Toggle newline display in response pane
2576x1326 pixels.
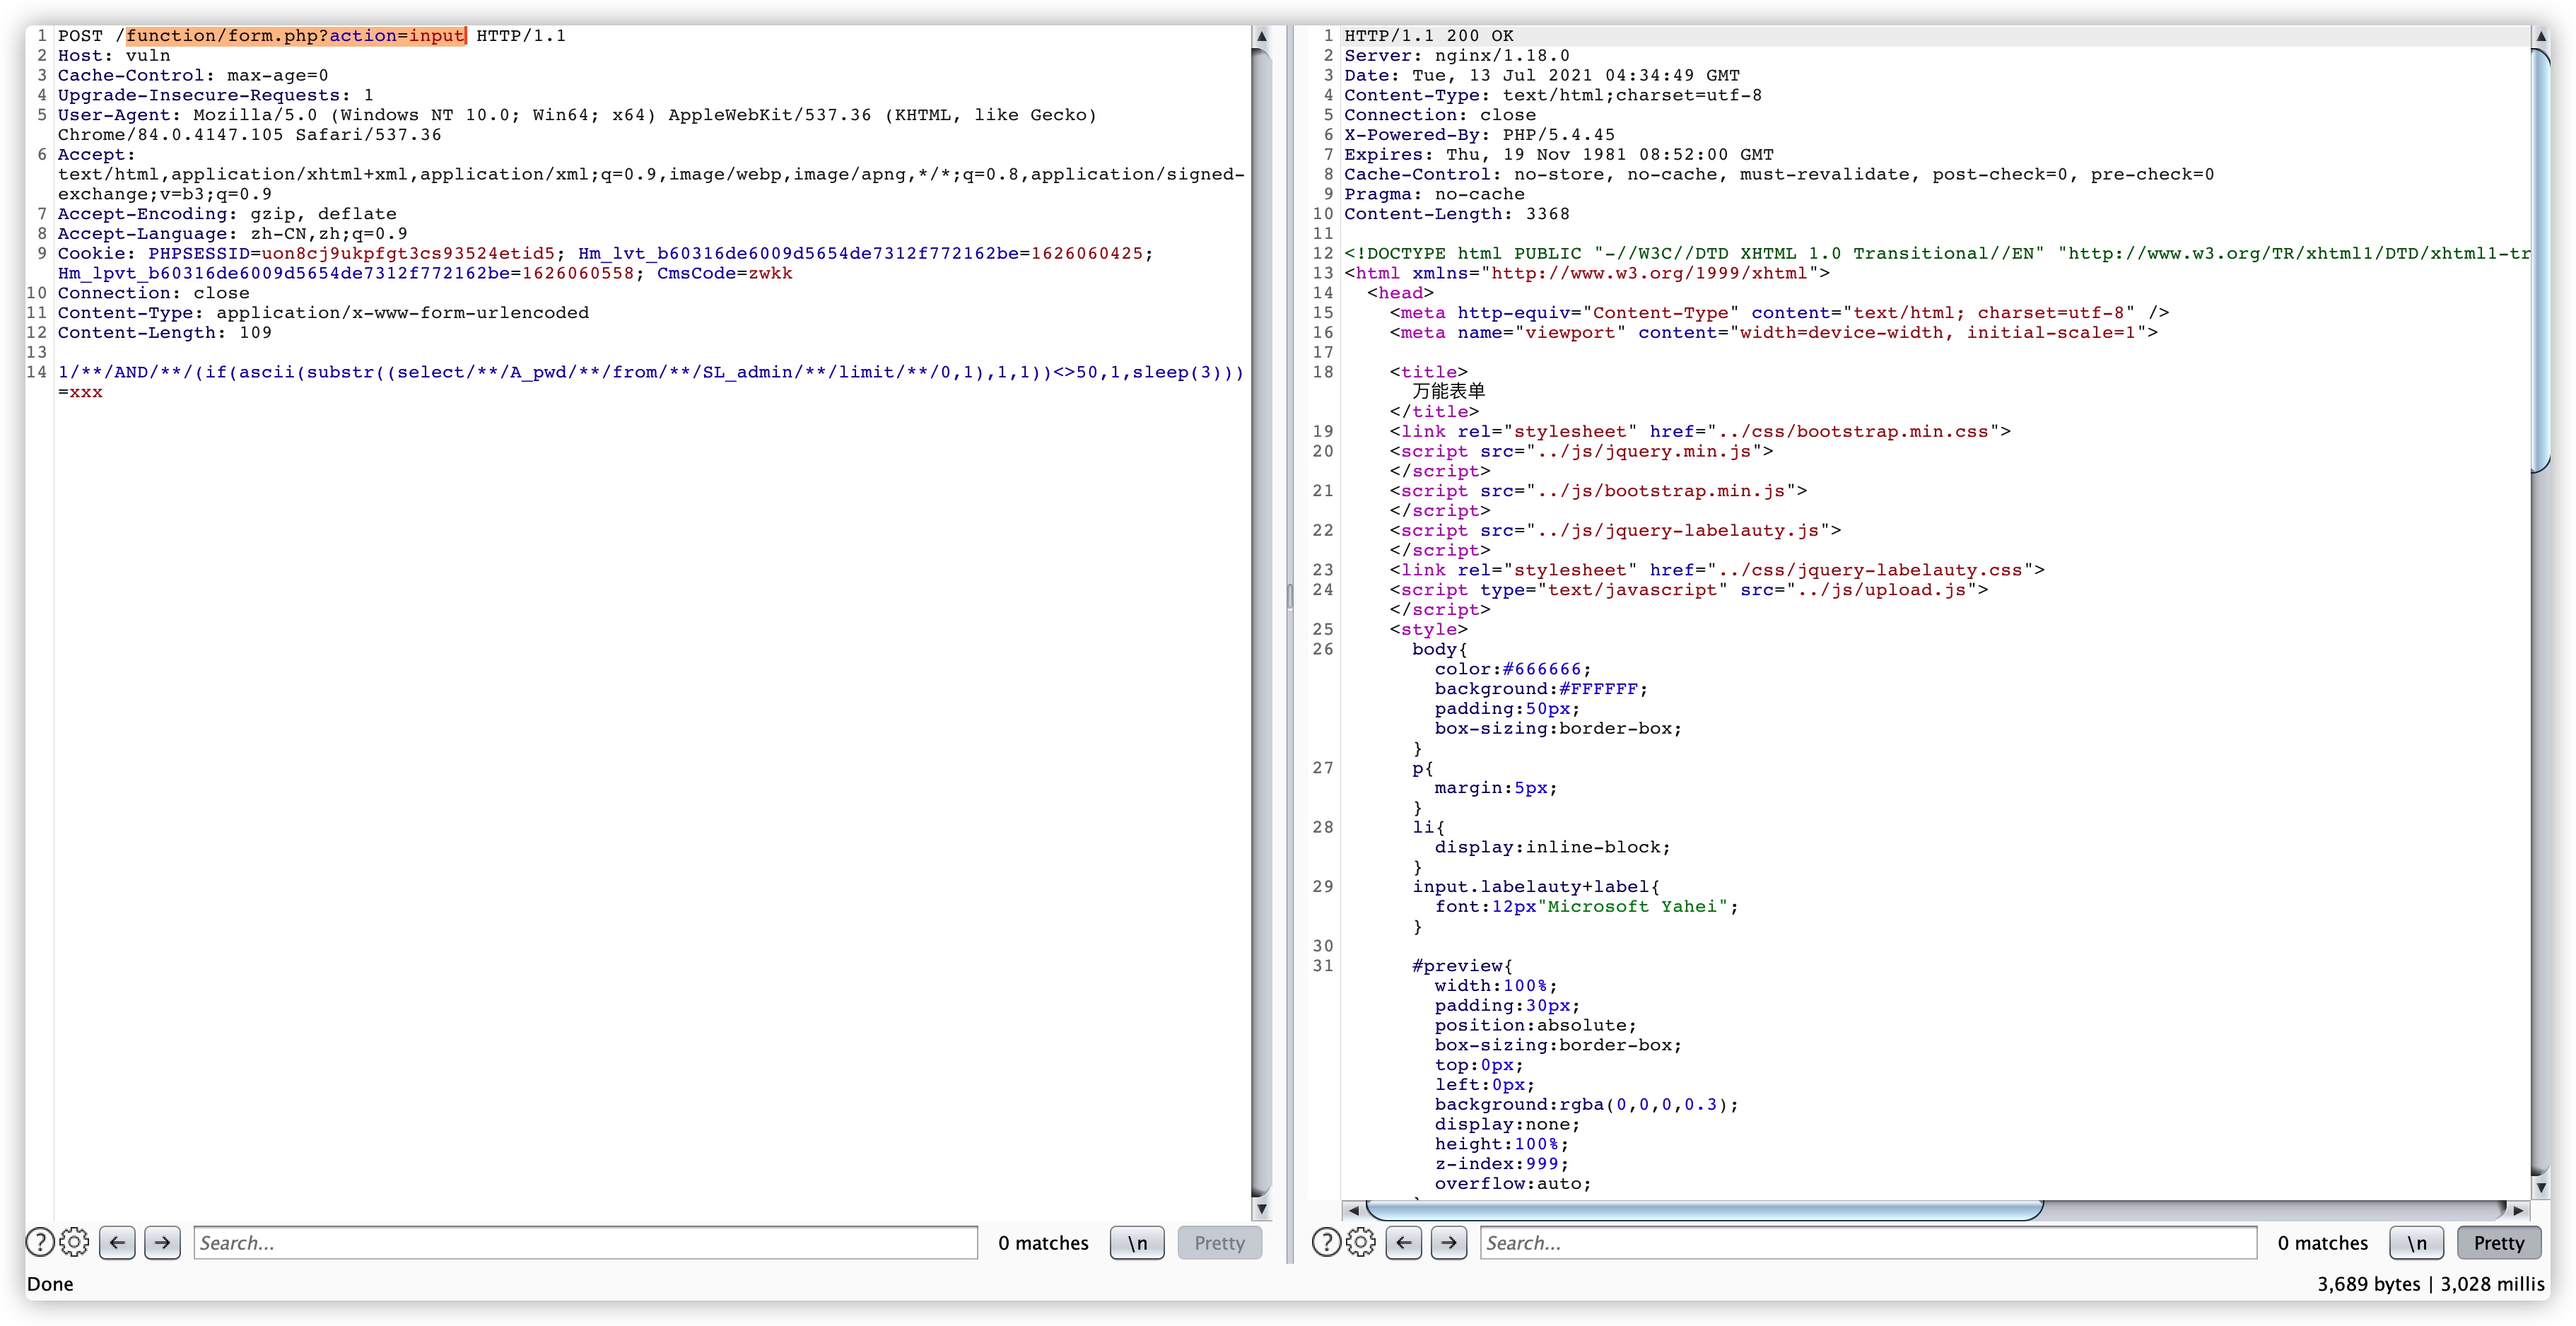(2416, 1242)
